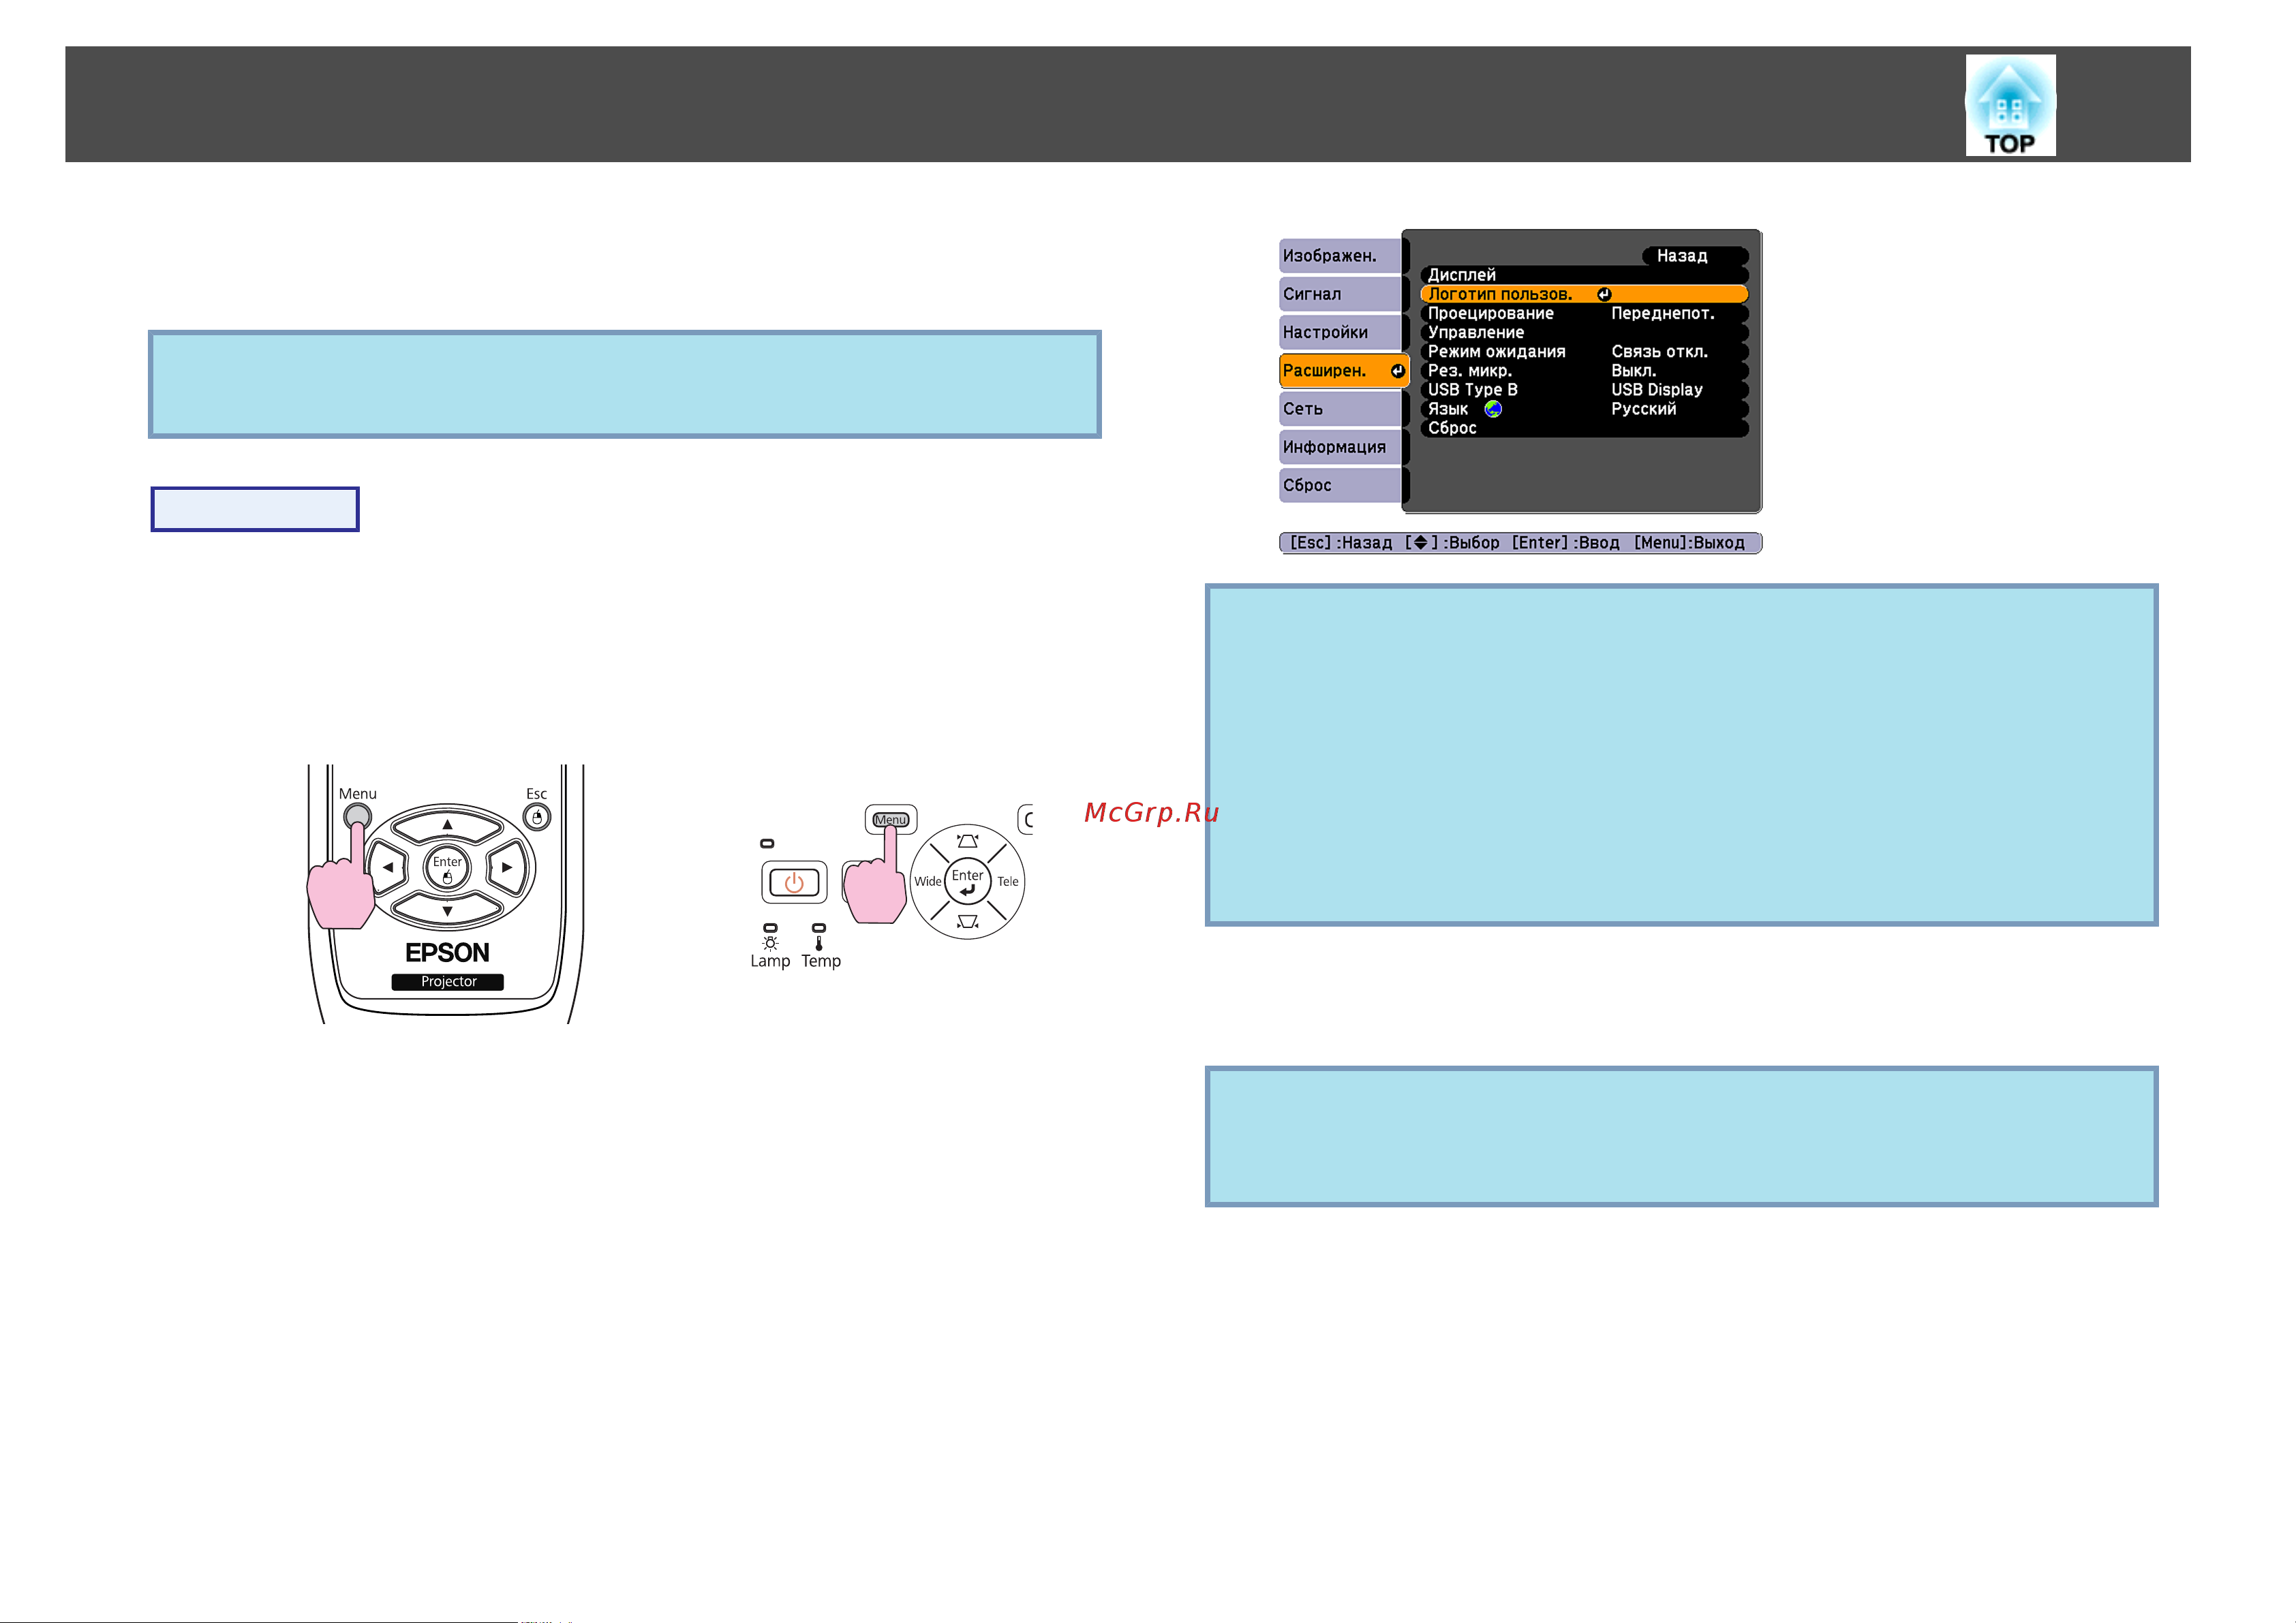The width and height of the screenshot is (2296, 1623).
Task: Click the TOP home icon
Action: coord(2010,105)
